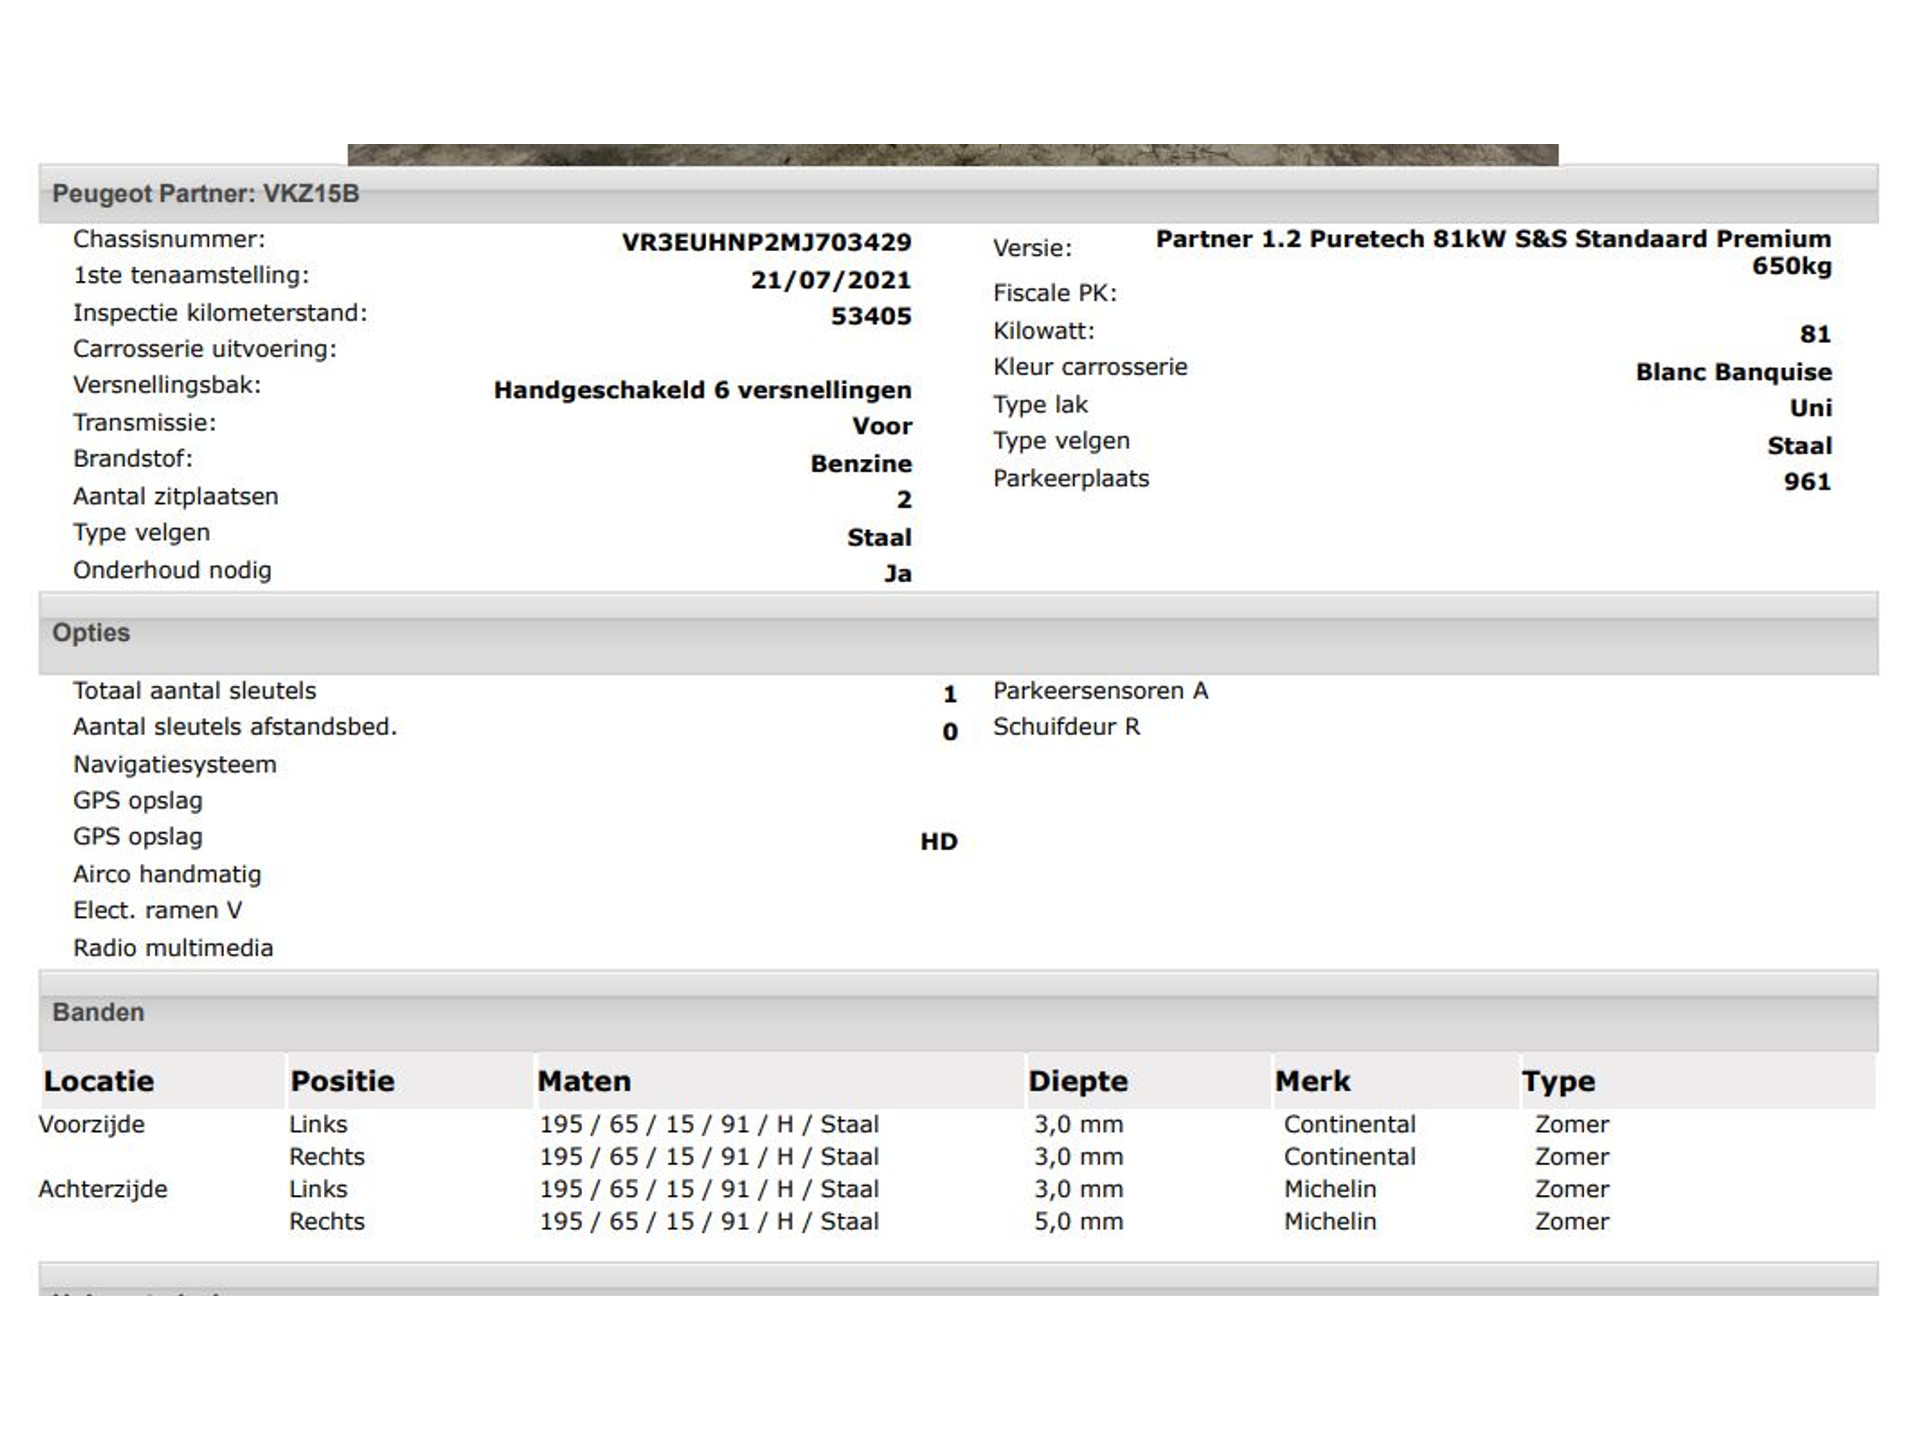
Task: Click the vehicle photo strip at top
Action: [952, 155]
